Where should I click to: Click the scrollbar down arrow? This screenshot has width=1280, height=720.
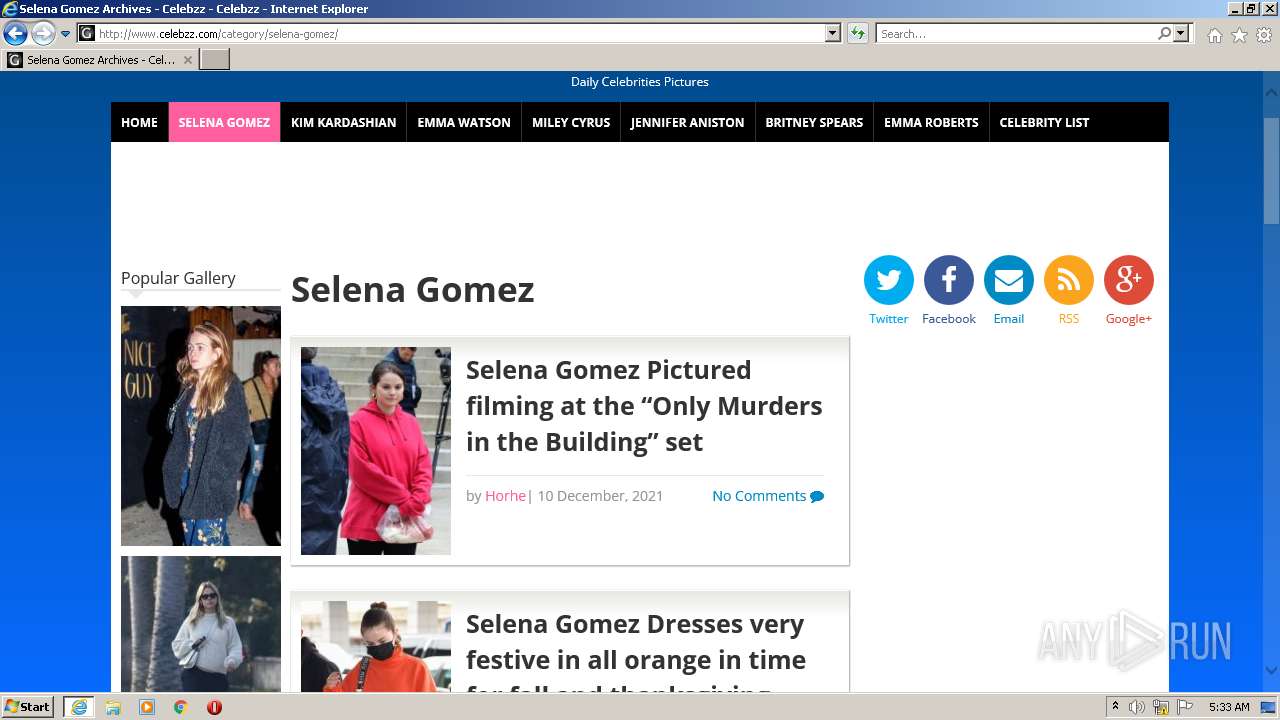1271,671
